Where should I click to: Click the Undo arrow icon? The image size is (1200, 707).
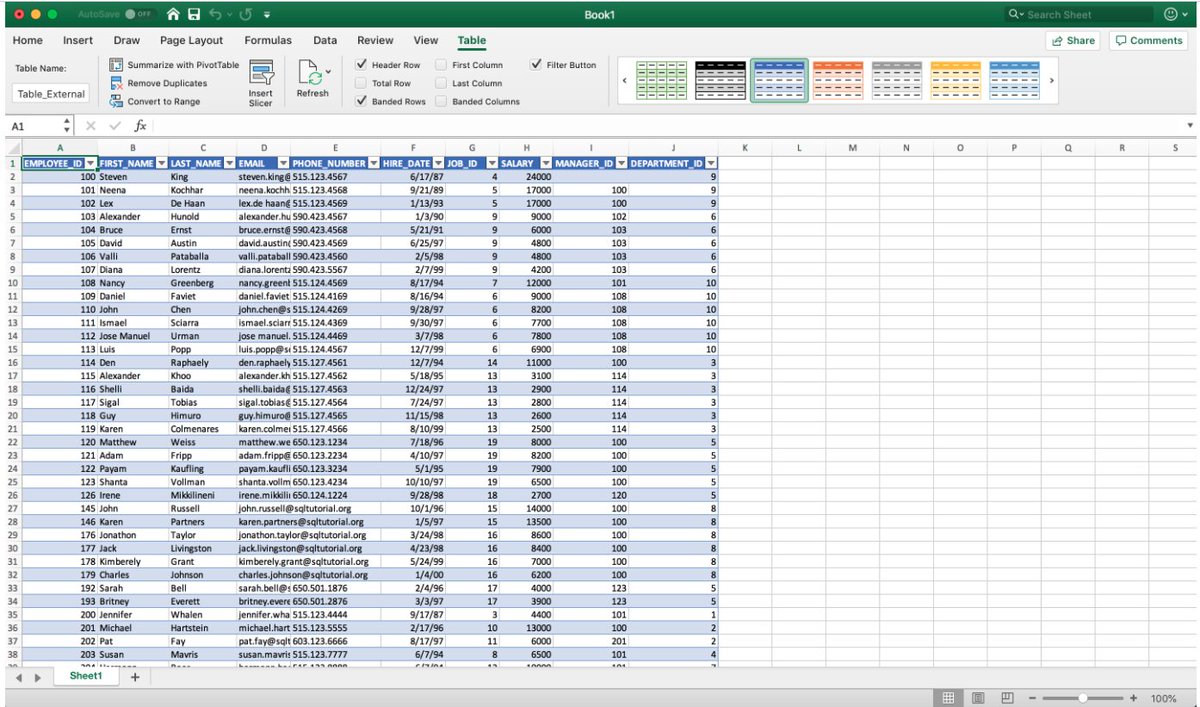pos(213,15)
